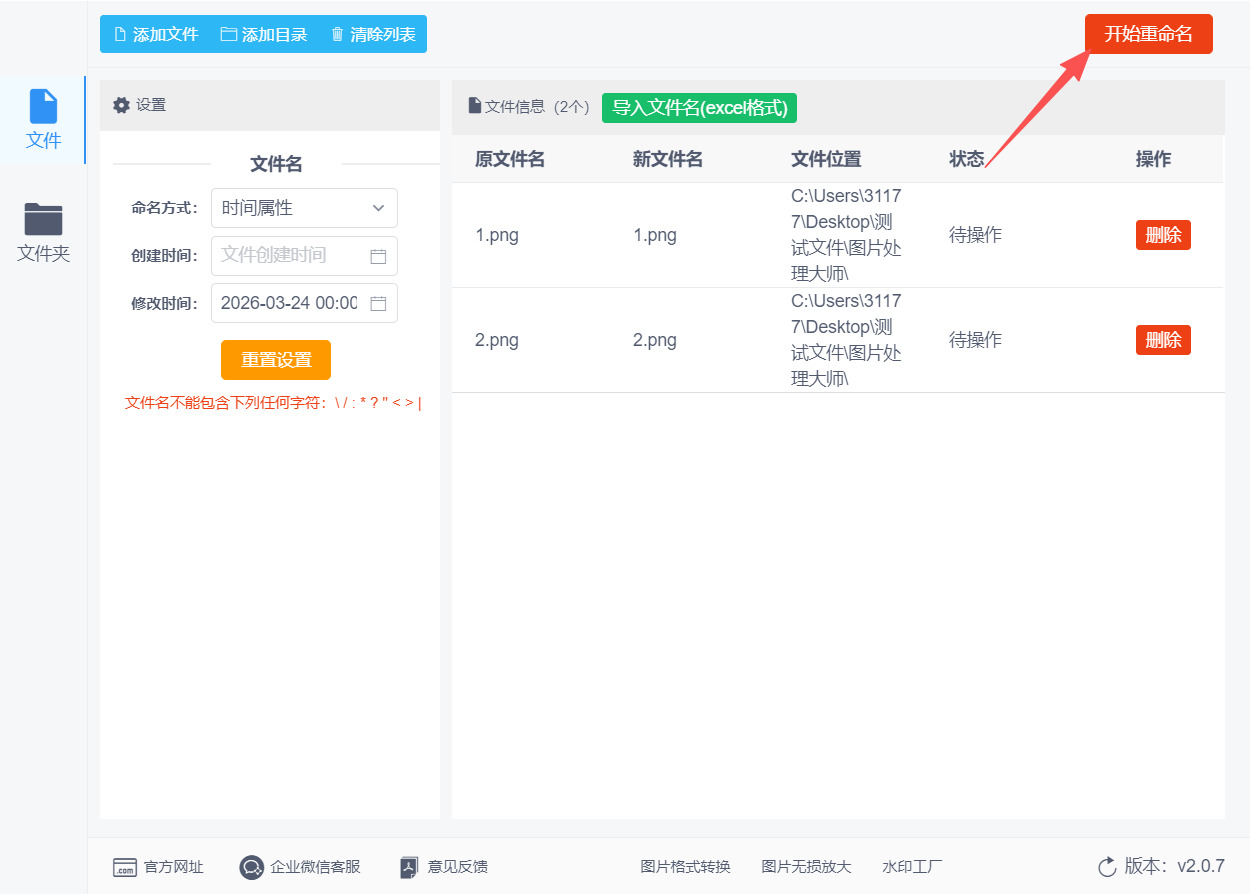Open the 图片格式转换 link
This screenshot has width=1250, height=894.
[x=685, y=867]
